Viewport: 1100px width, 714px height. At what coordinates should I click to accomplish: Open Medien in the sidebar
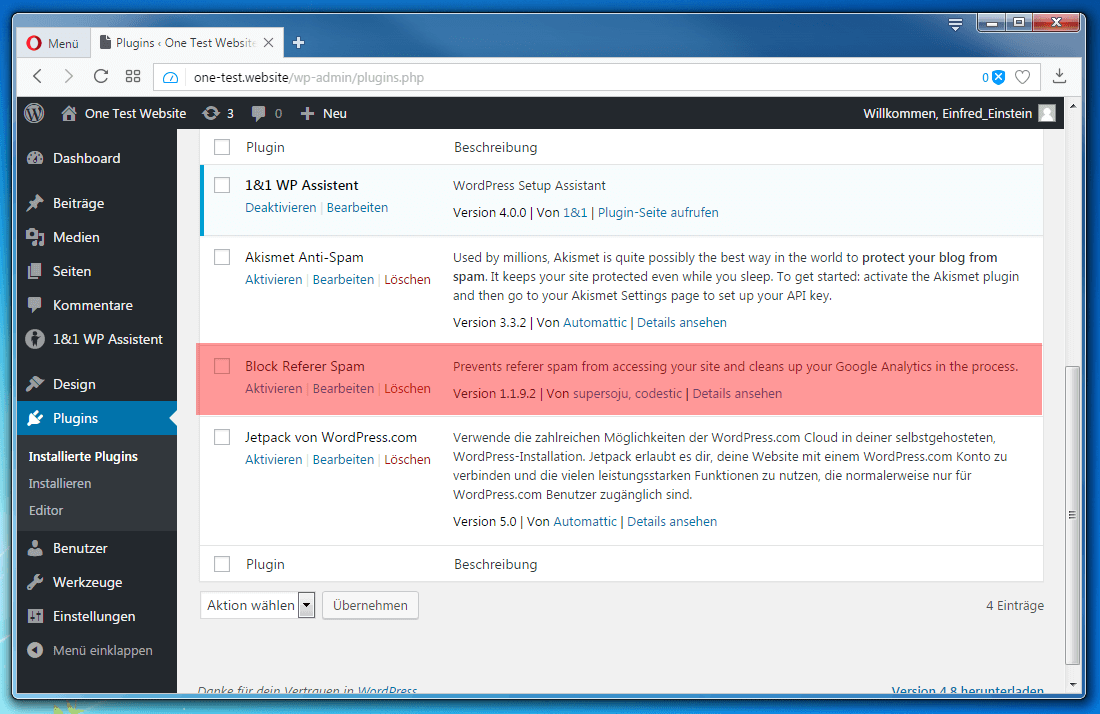pos(97,237)
